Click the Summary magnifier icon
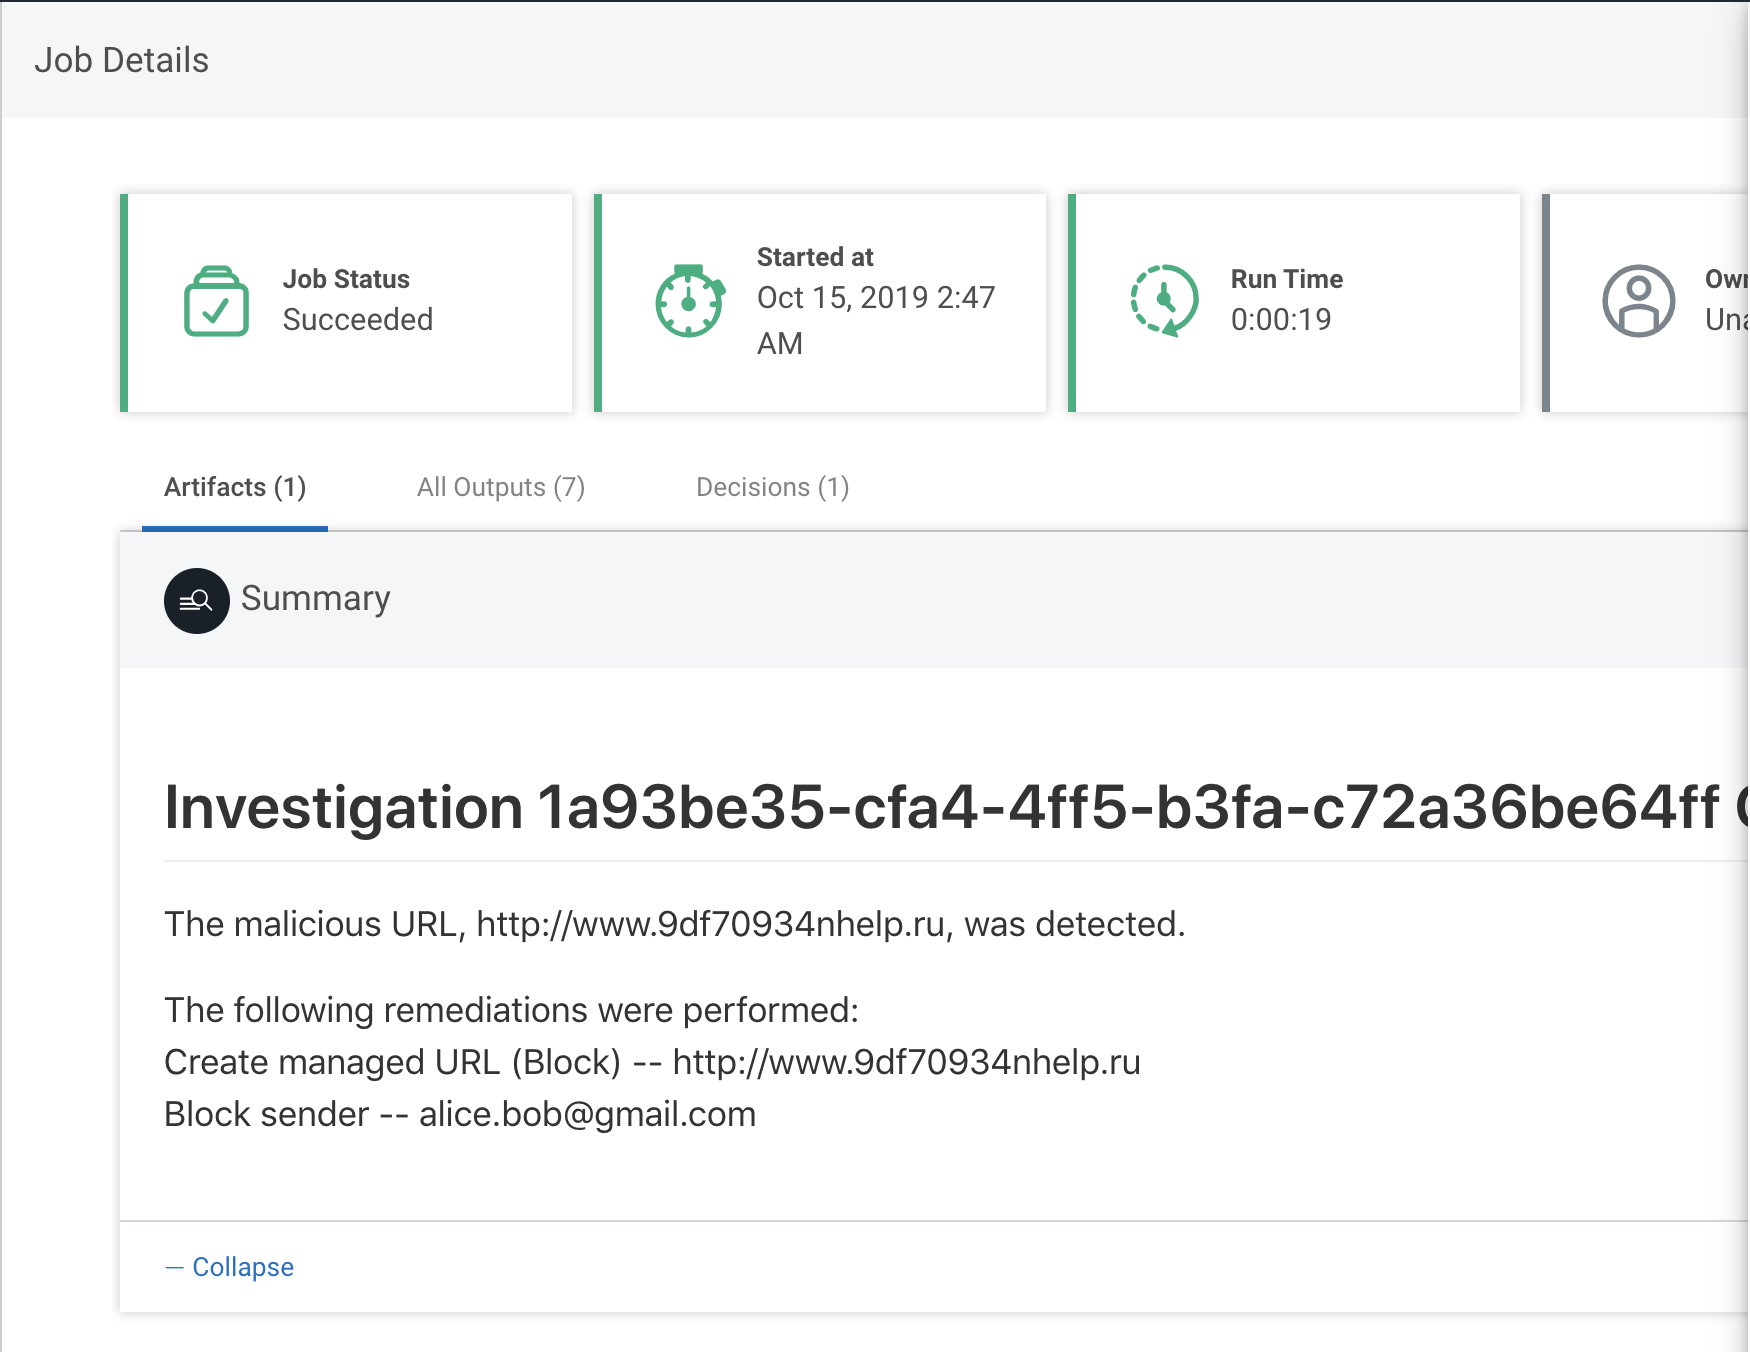Image resolution: width=1750 pixels, height=1352 pixels. coord(197,601)
